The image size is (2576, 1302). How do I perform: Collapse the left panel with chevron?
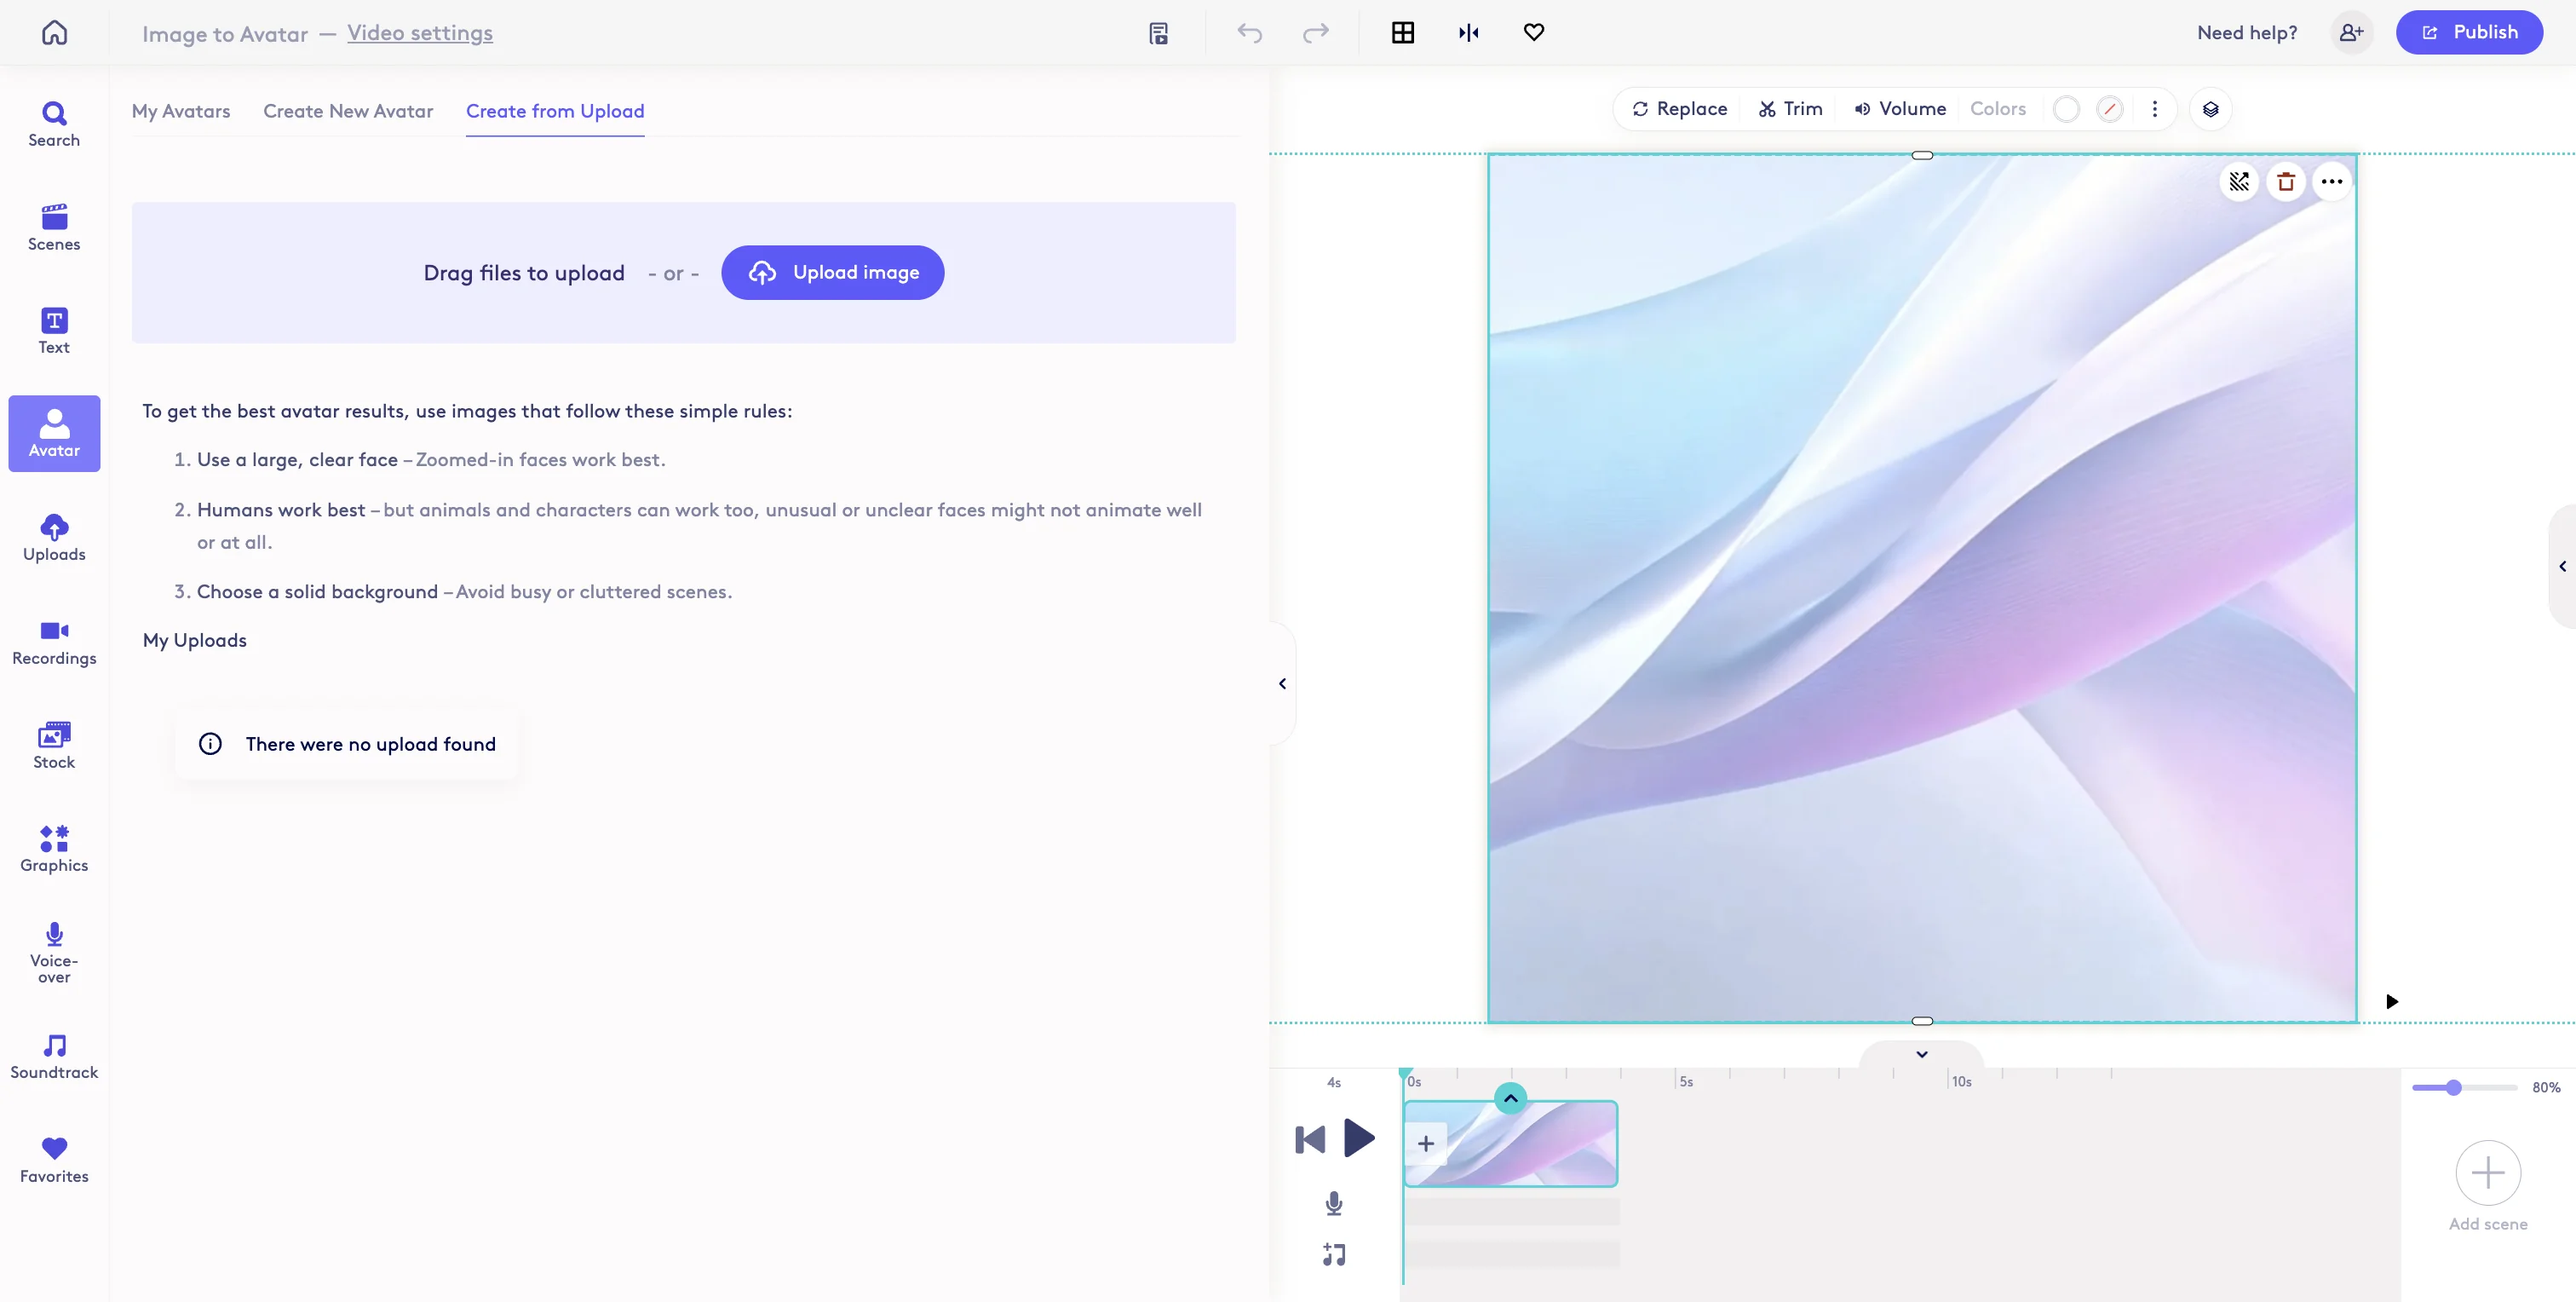point(1282,683)
